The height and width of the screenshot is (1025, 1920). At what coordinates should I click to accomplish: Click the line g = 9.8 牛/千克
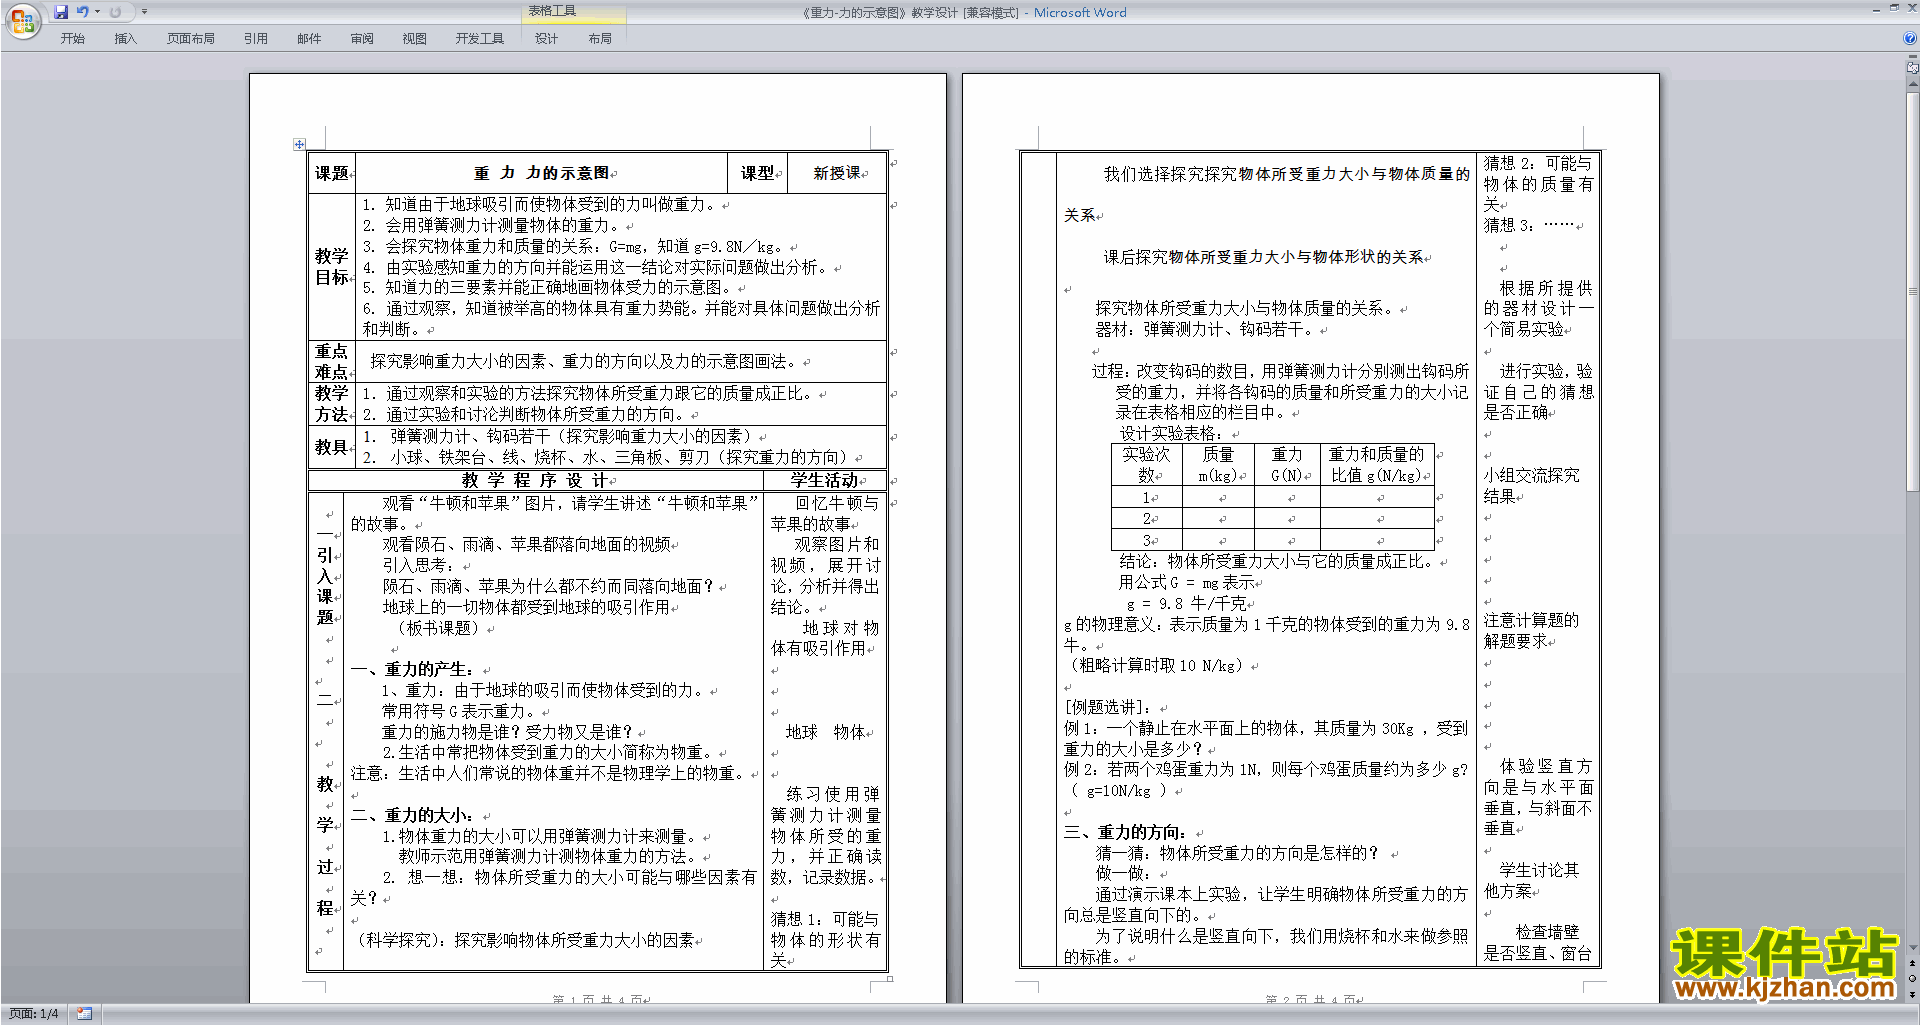1186,604
